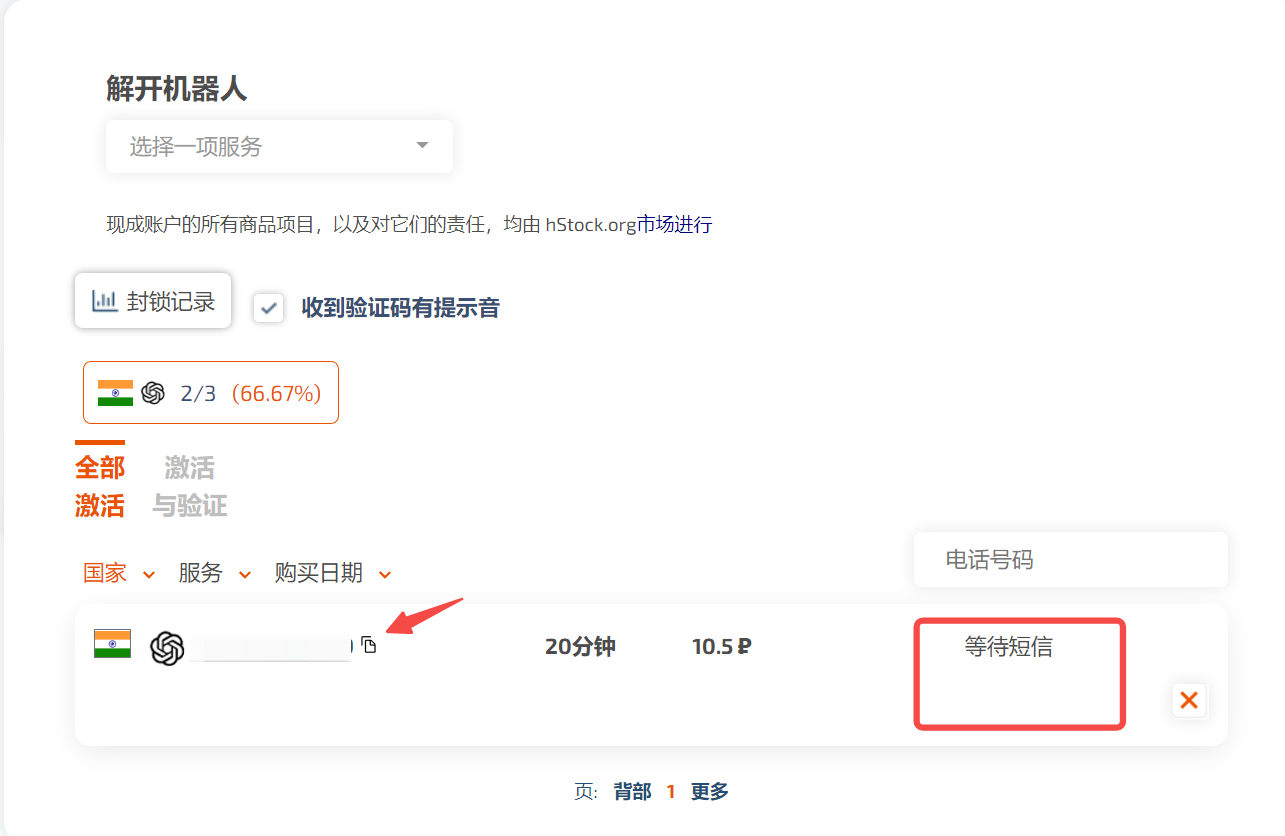The width and height of the screenshot is (1285, 836).
Task: Go to the 更多 next page link
Action: click(x=709, y=792)
